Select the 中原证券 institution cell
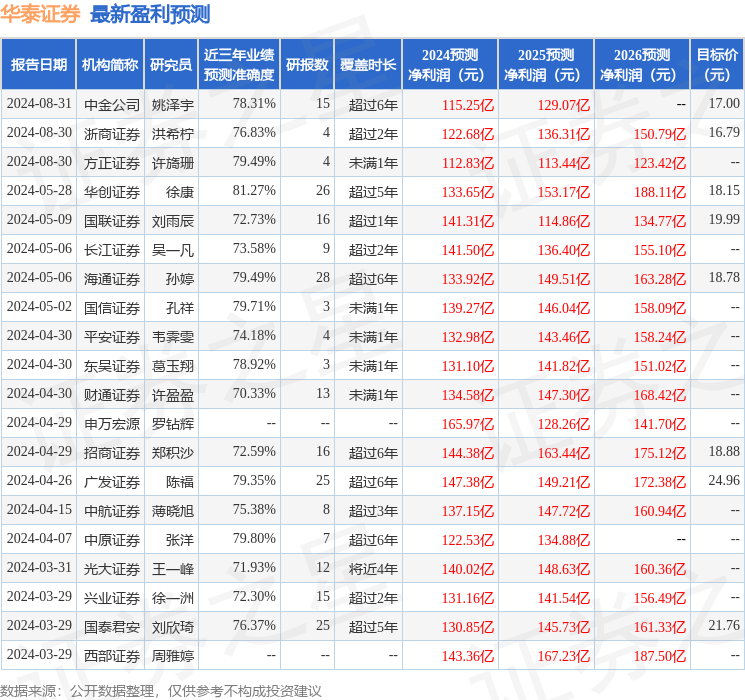This screenshot has width=745, height=700. pyautogui.click(x=112, y=540)
